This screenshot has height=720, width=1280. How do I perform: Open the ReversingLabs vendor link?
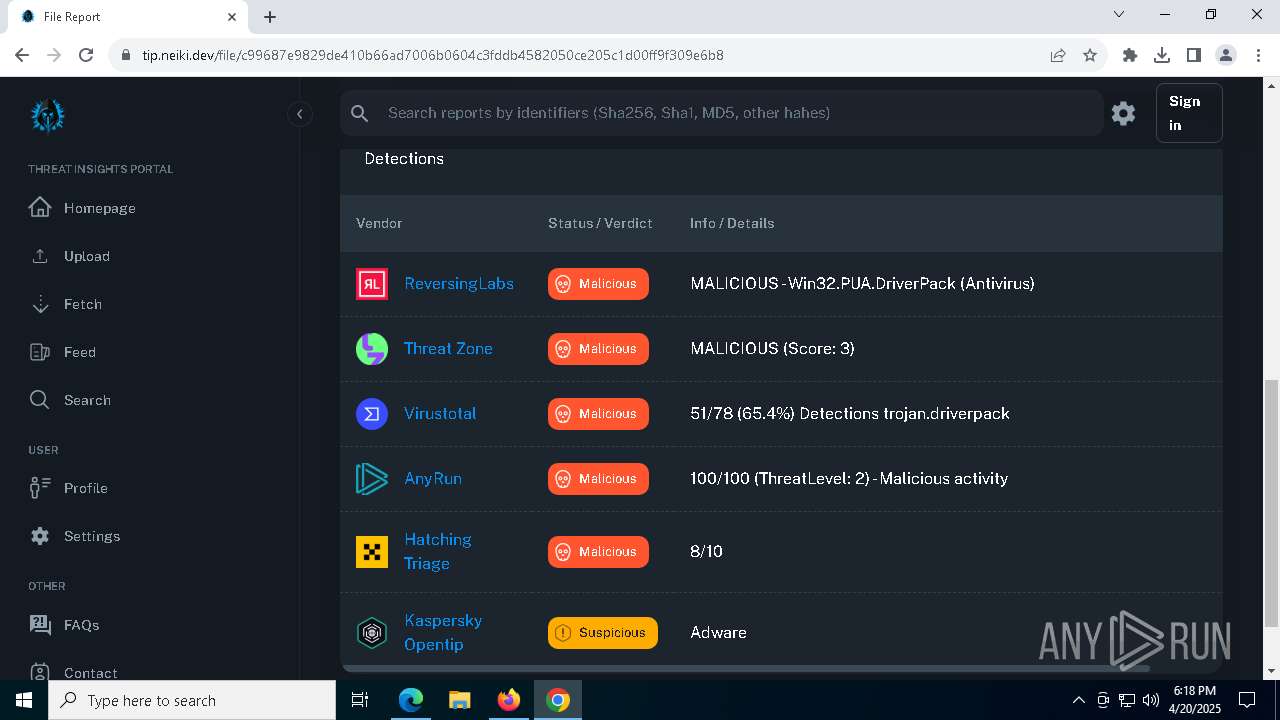click(458, 283)
